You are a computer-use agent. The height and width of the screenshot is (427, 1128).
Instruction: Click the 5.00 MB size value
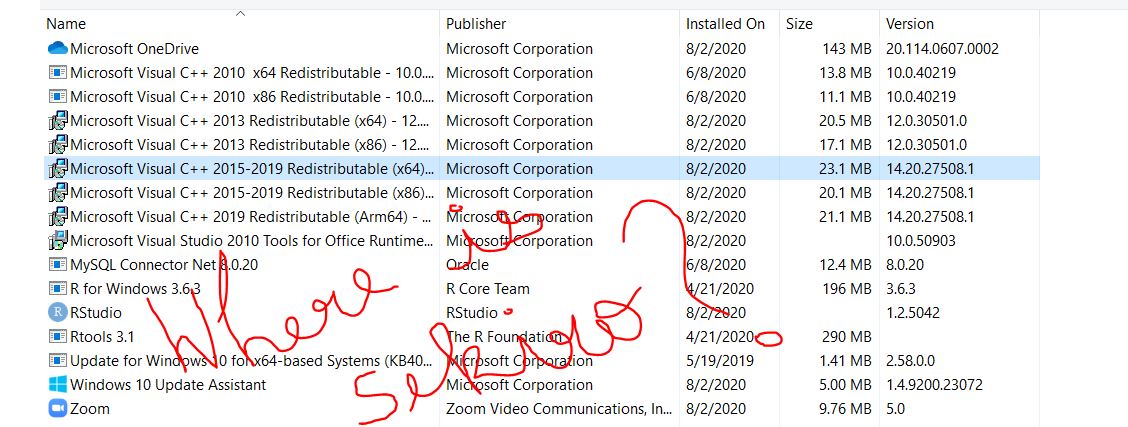845,385
